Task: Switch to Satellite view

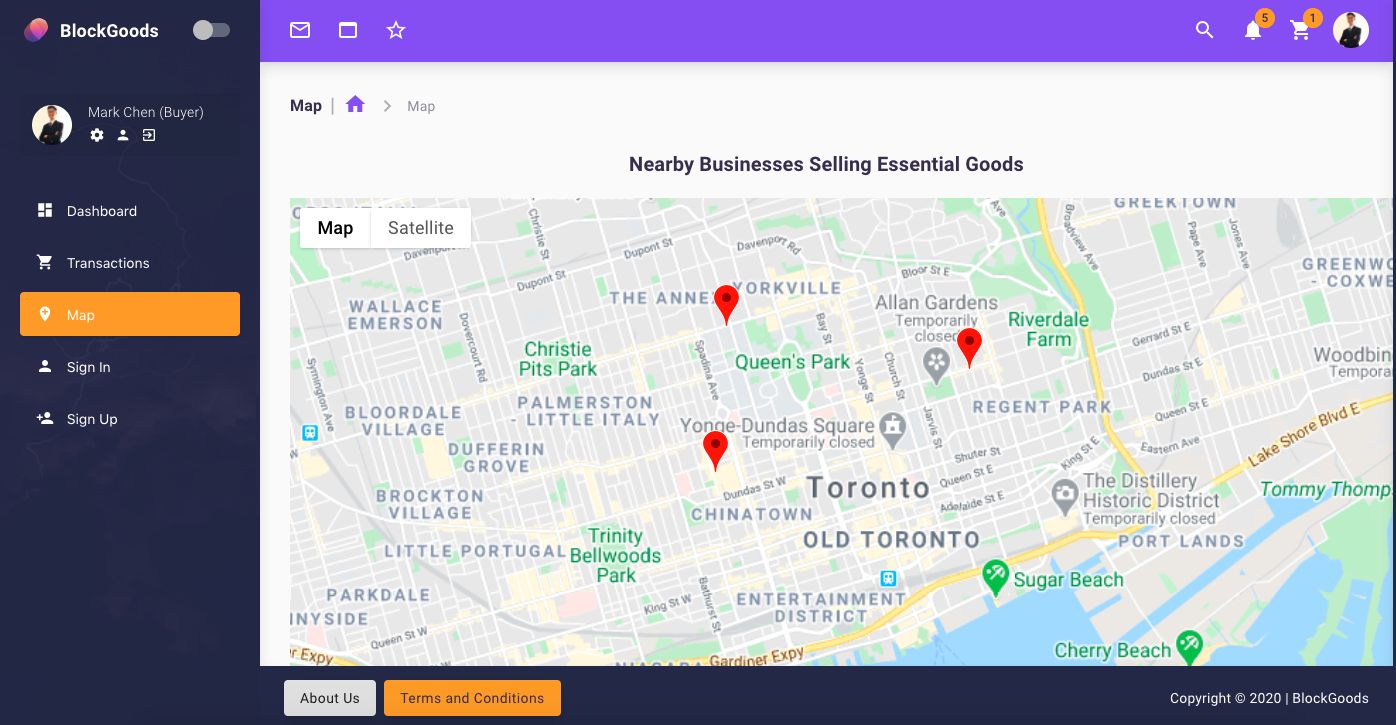Action: click(x=421, y=228)
